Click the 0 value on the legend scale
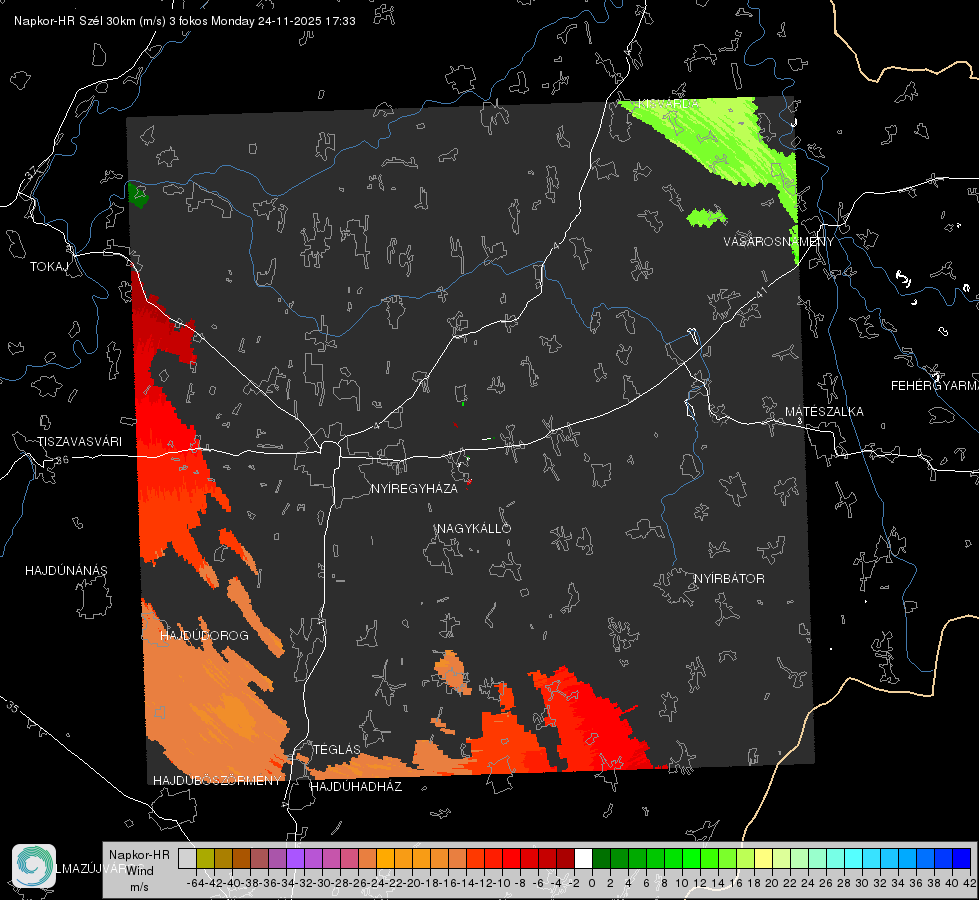 coord(592,883)
